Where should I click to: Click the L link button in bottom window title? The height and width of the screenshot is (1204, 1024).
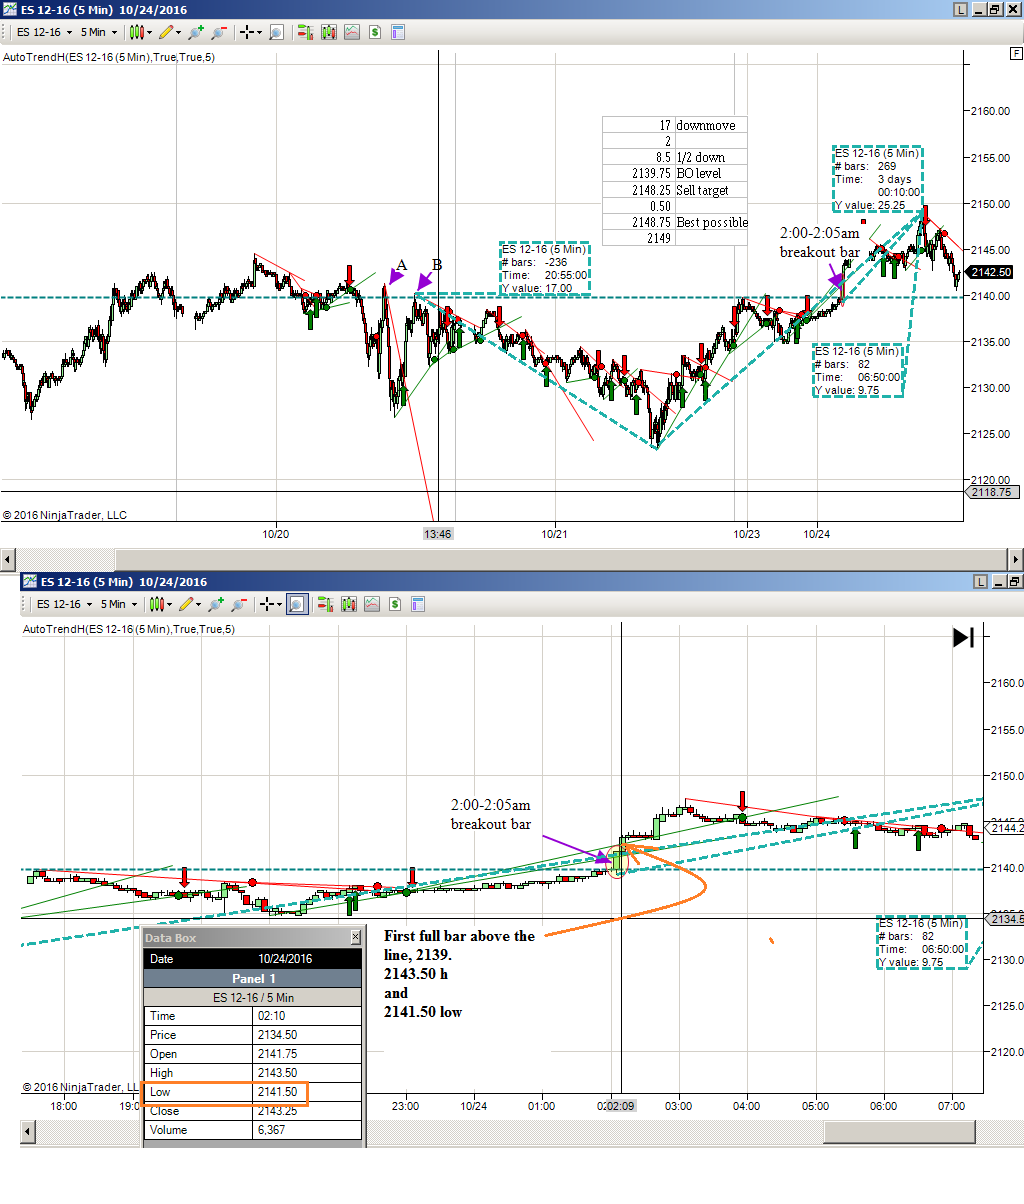(x=981, y=581)
